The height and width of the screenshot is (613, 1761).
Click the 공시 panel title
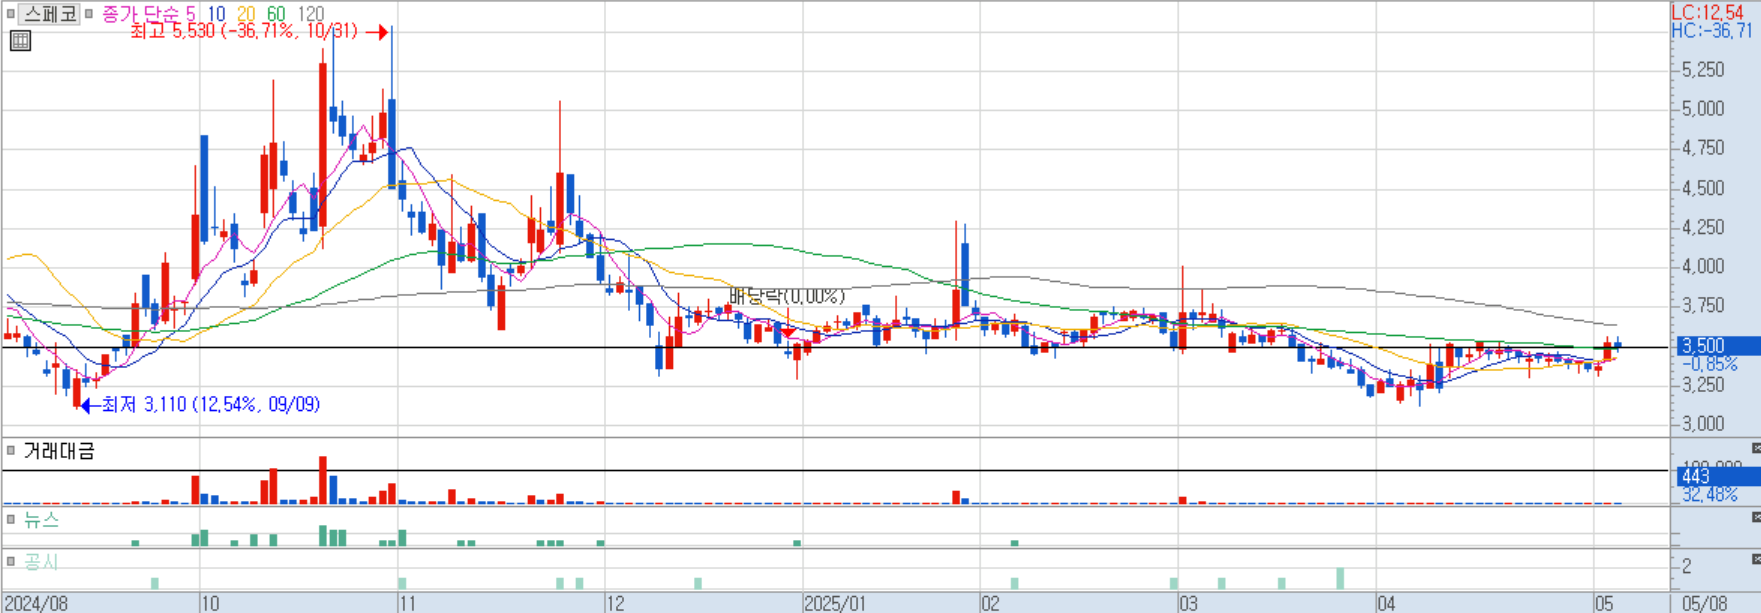click(41, 561)
